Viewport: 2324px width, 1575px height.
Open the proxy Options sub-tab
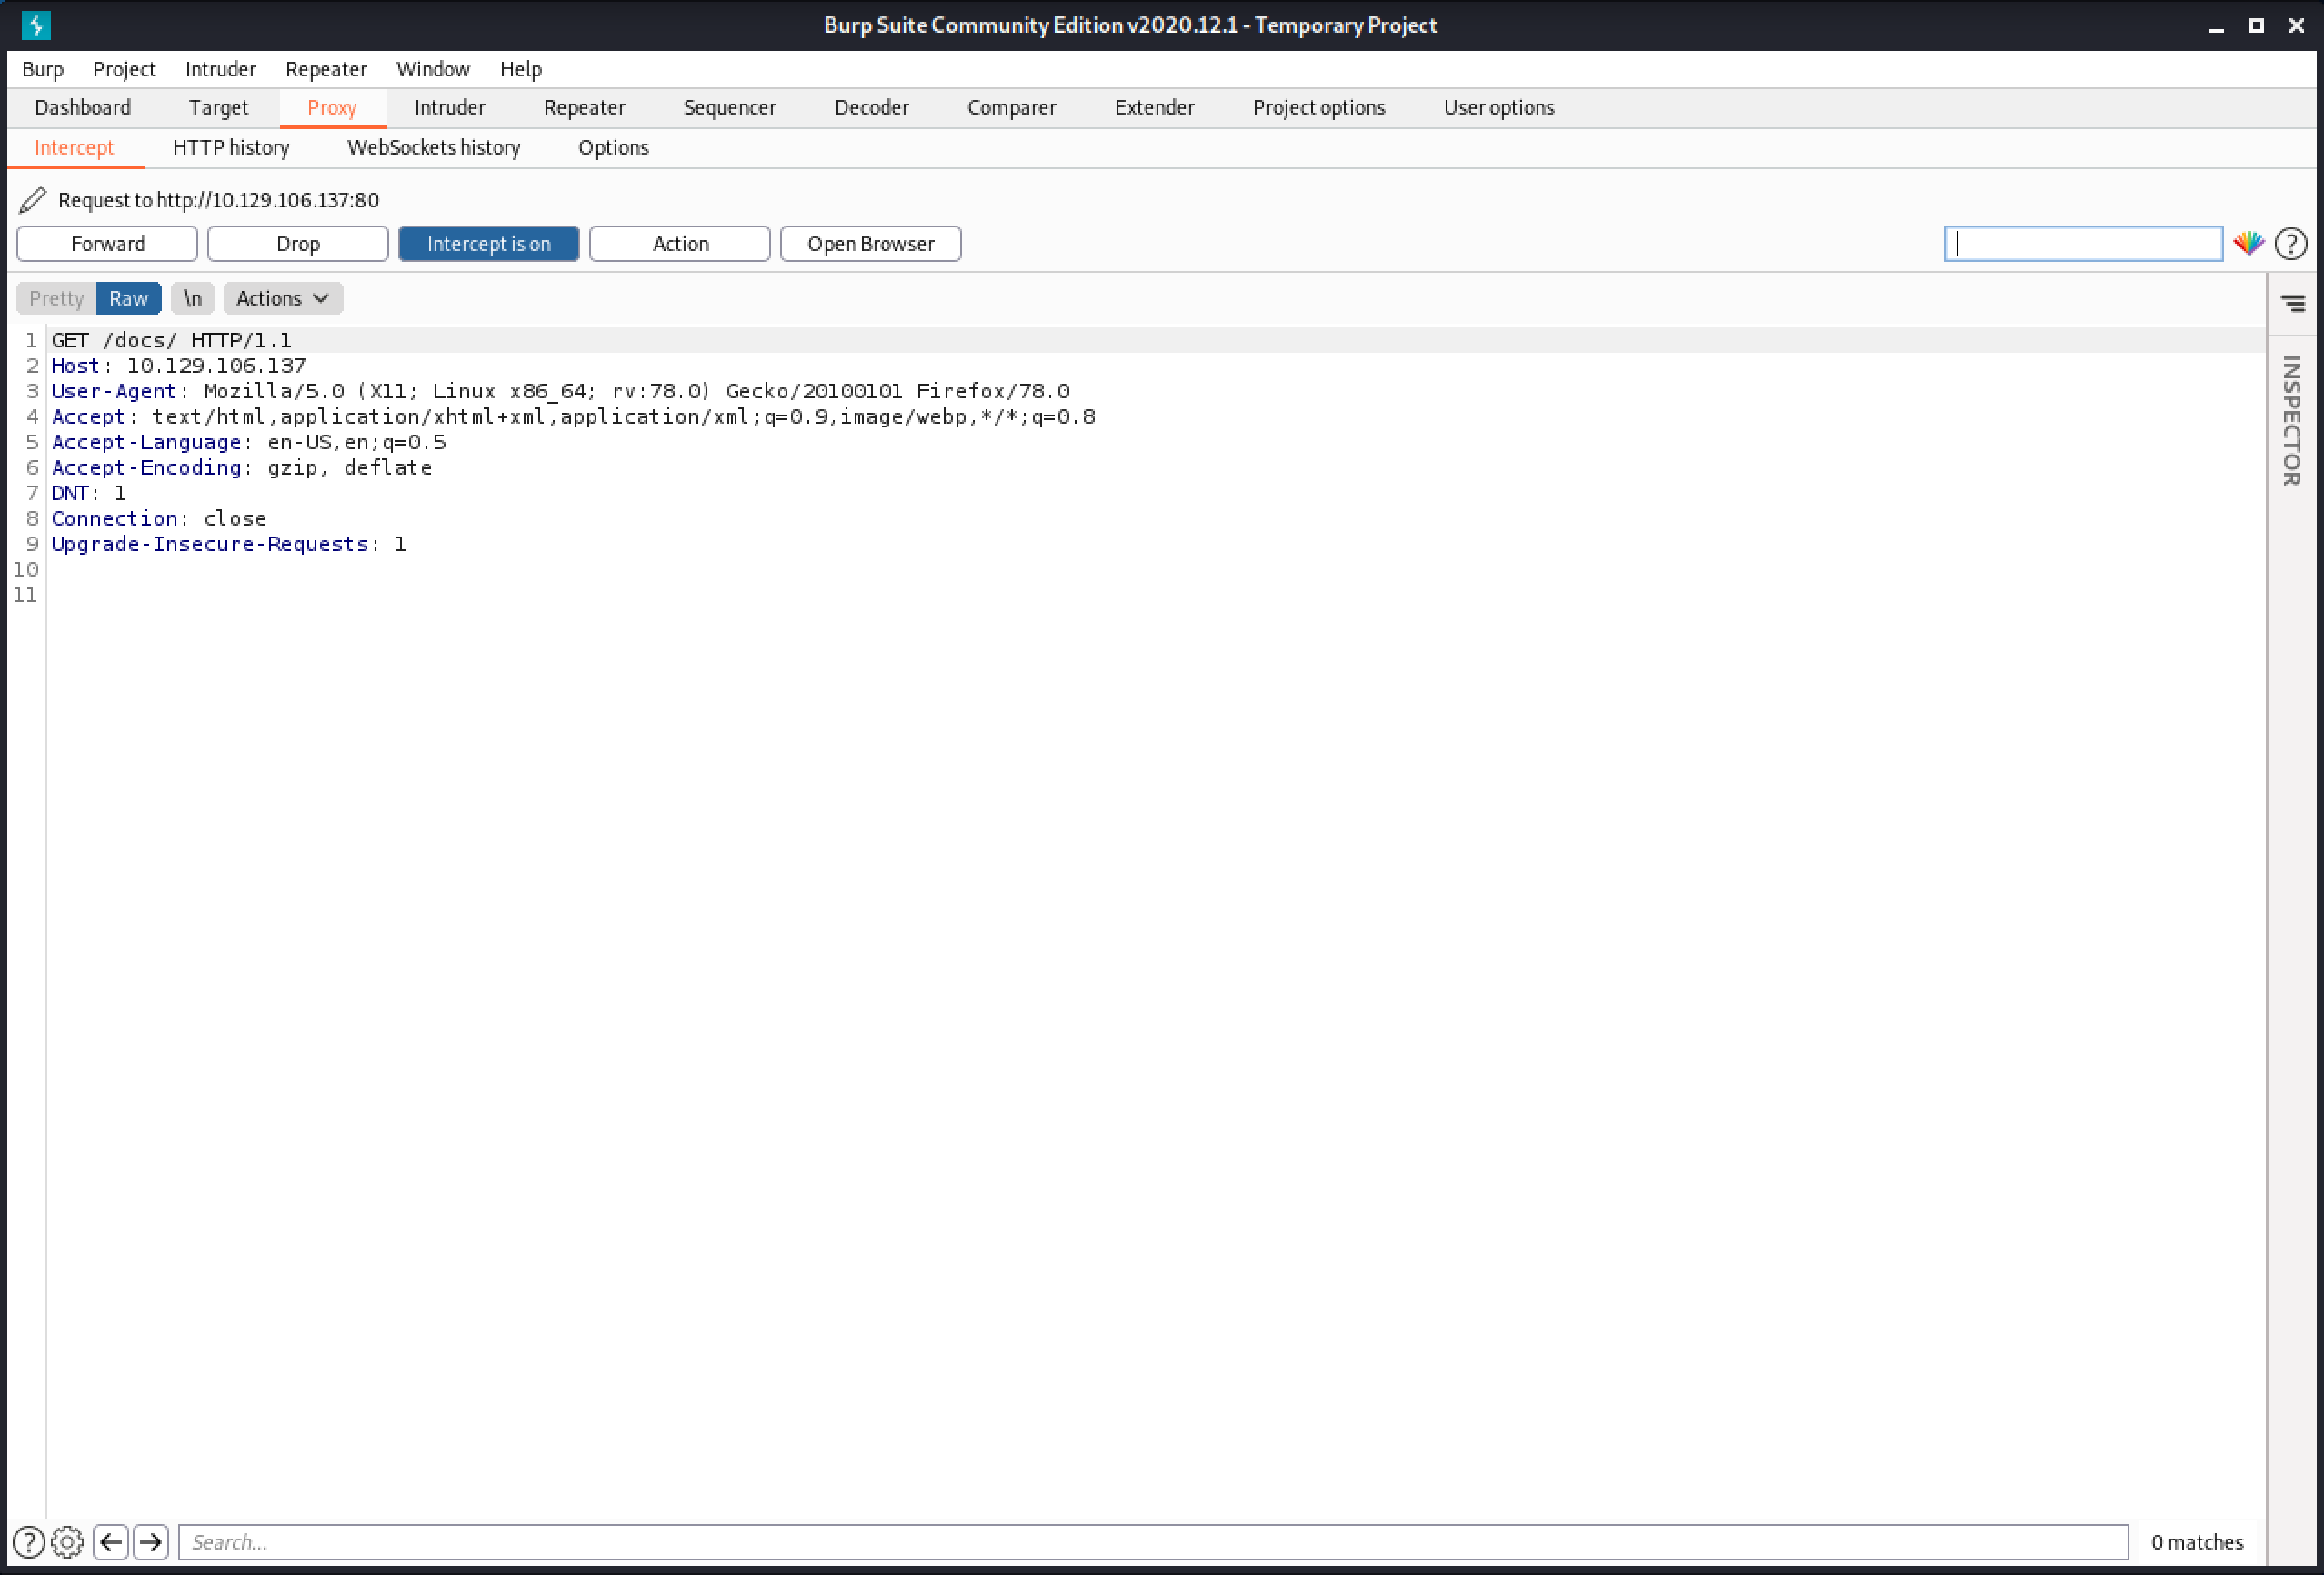pyautogui.click(x=613, y=148)
